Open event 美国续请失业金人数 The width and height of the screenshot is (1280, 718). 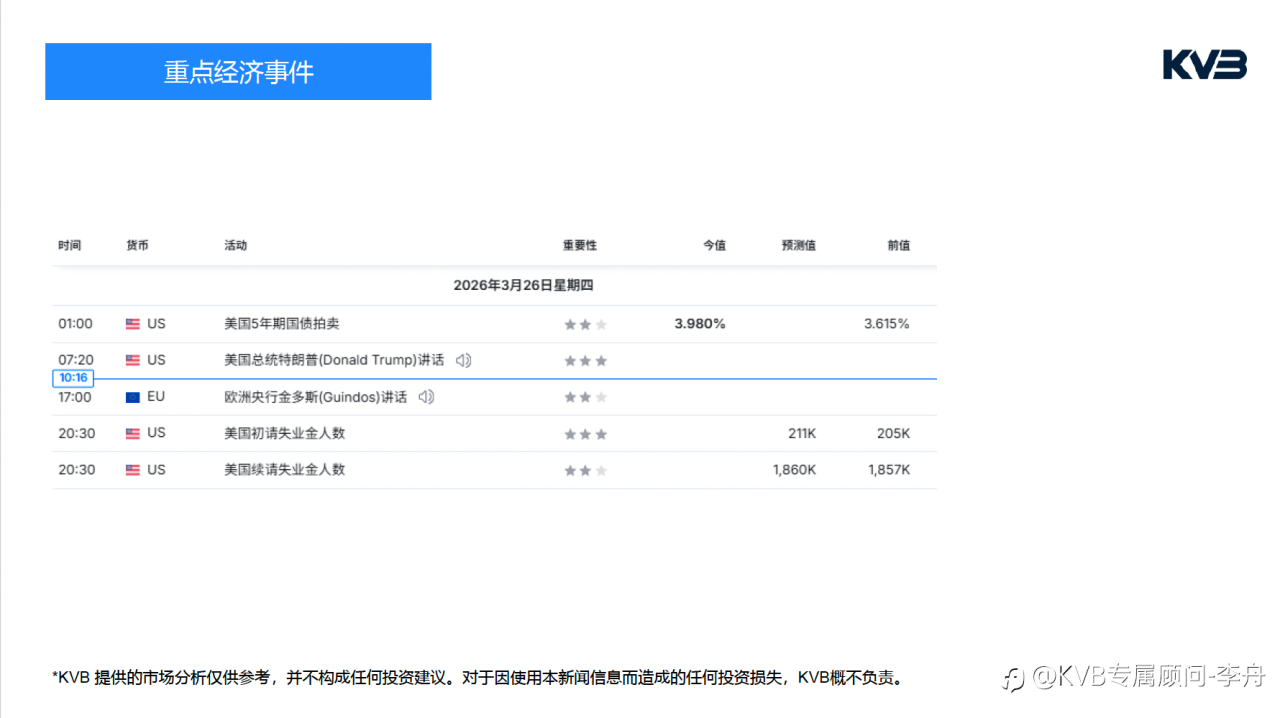click(x=285, y=470)
